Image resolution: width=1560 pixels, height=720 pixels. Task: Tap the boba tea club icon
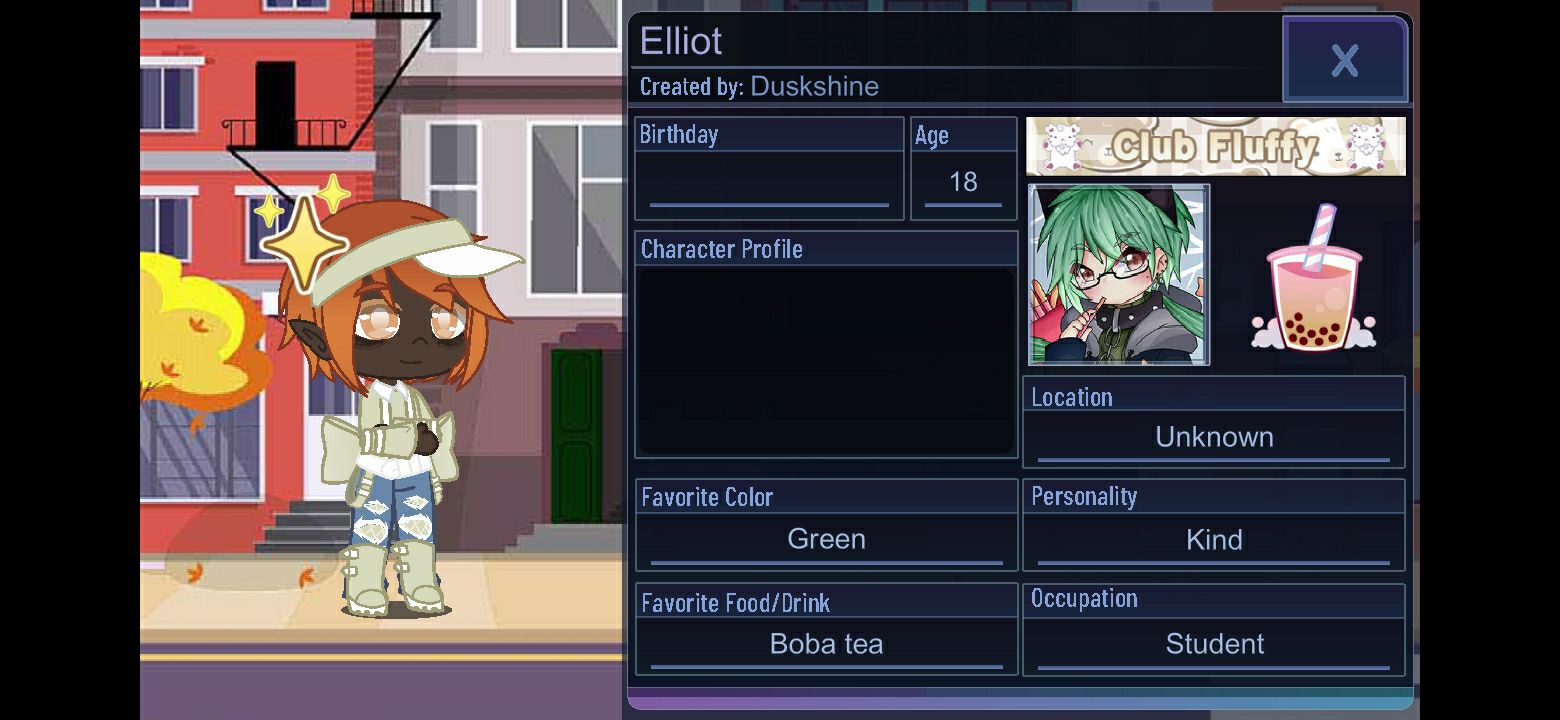click(1313, 279)
